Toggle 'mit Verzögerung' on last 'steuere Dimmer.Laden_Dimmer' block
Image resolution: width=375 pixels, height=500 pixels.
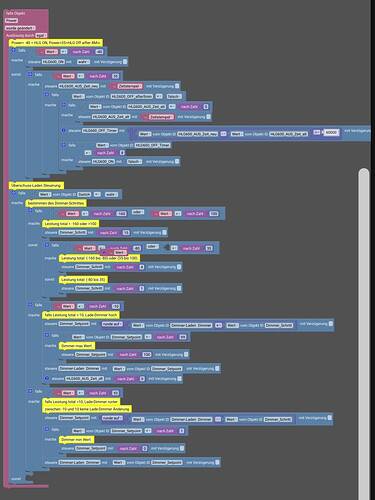217,462
